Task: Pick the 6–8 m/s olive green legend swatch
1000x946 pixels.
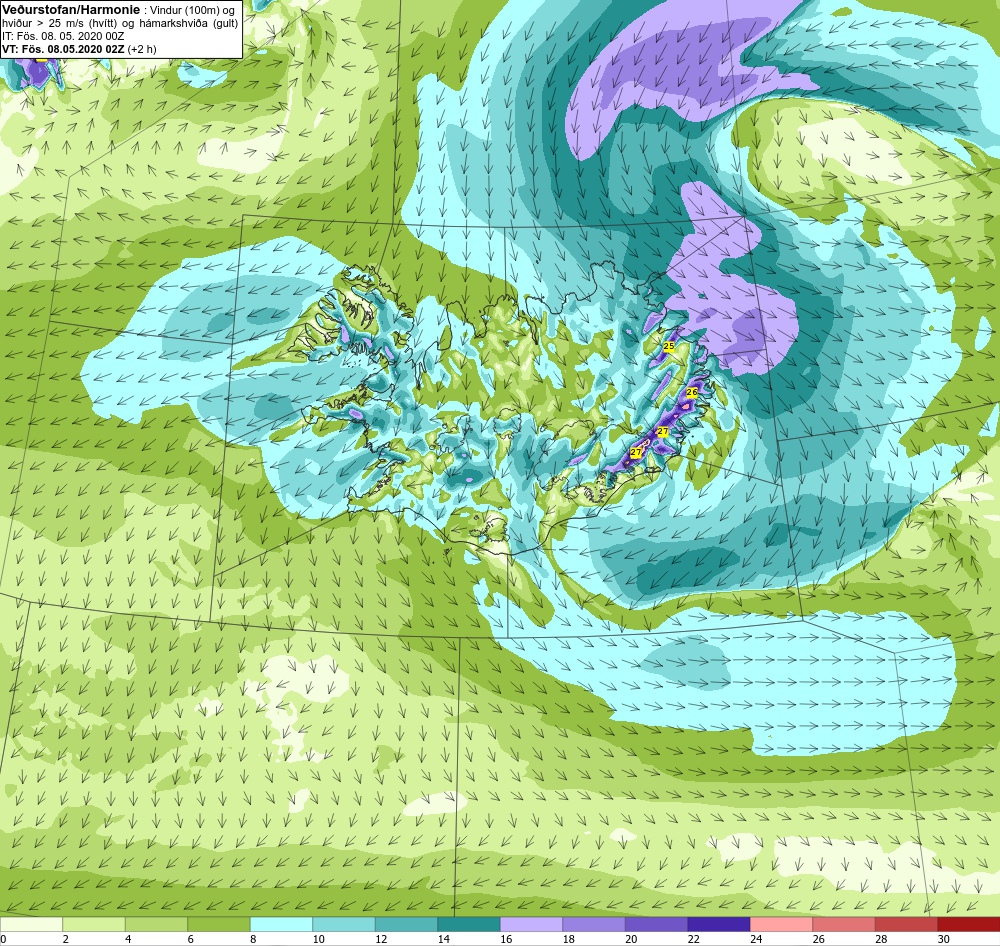Action: (219, 924)
